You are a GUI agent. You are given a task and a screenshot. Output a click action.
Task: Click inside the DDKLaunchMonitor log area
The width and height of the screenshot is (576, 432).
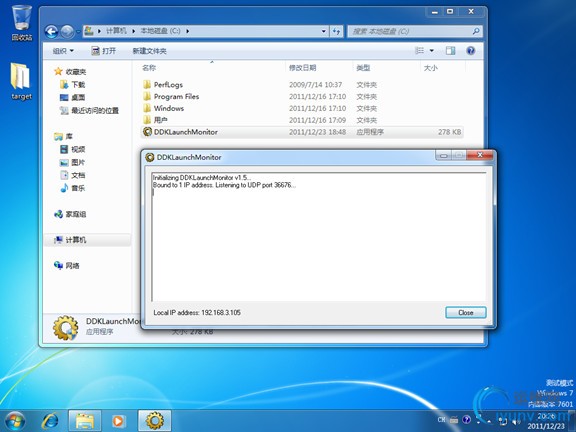pyautogui.click(x=318, y=237)
